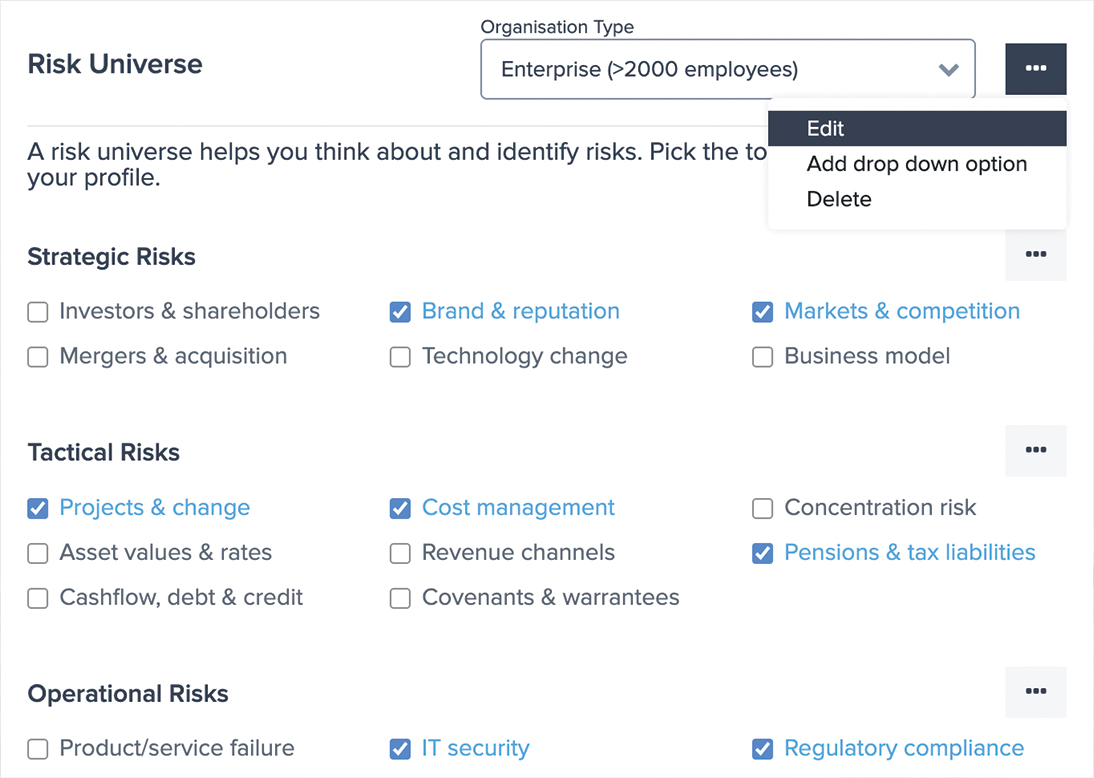Check the Concentration risk checkbox
The image size is (1094, 778).
tap(763, 509)
